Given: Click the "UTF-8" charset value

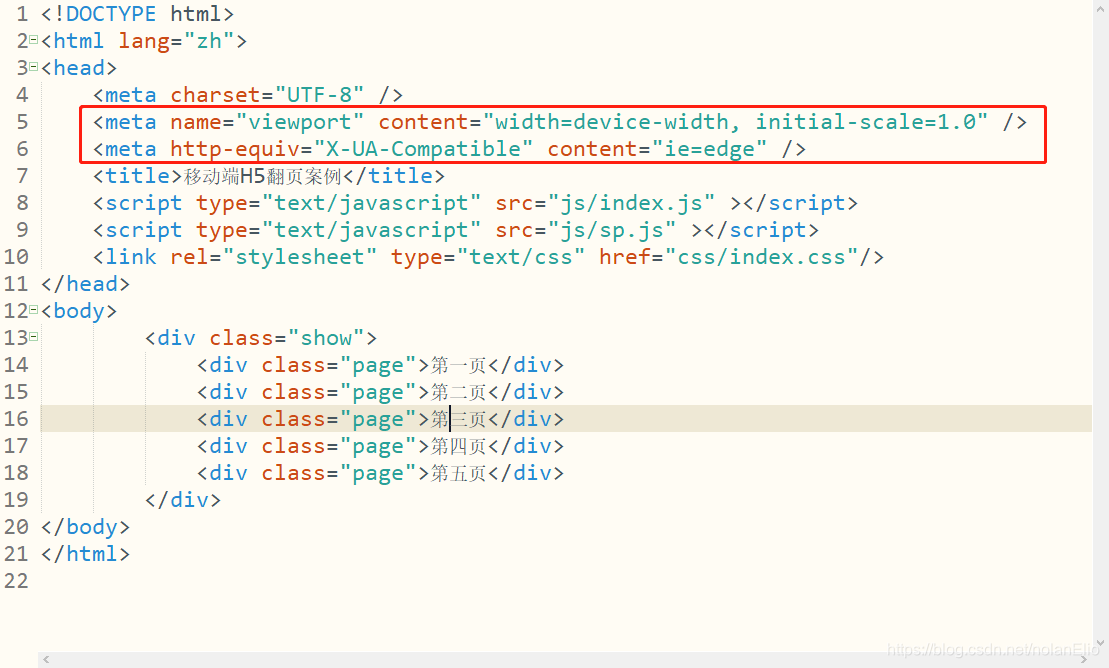Looking at the screenshot, I should click(319, 95).
